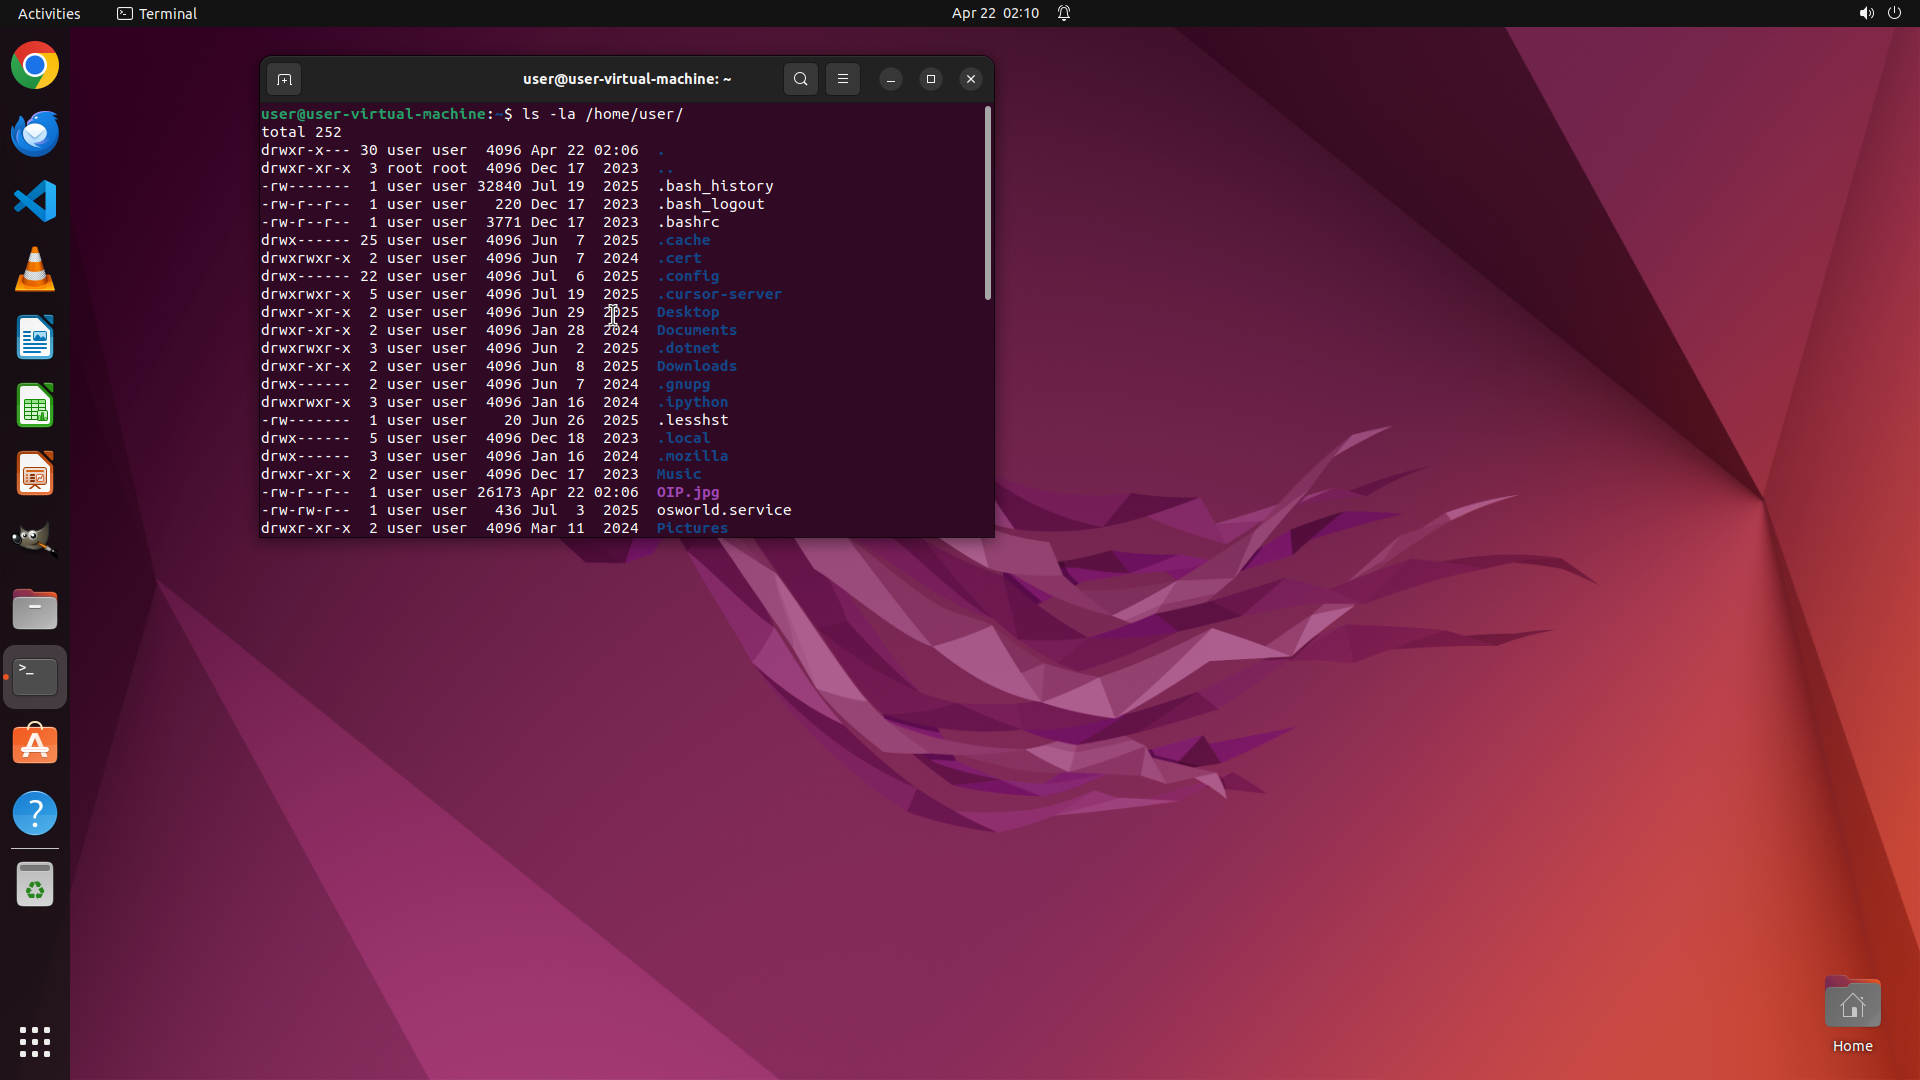The width and height of the screenshot is (1920, 1080).
Task: Open LibreOffice Impress from the dock
Action: [35, 474]
